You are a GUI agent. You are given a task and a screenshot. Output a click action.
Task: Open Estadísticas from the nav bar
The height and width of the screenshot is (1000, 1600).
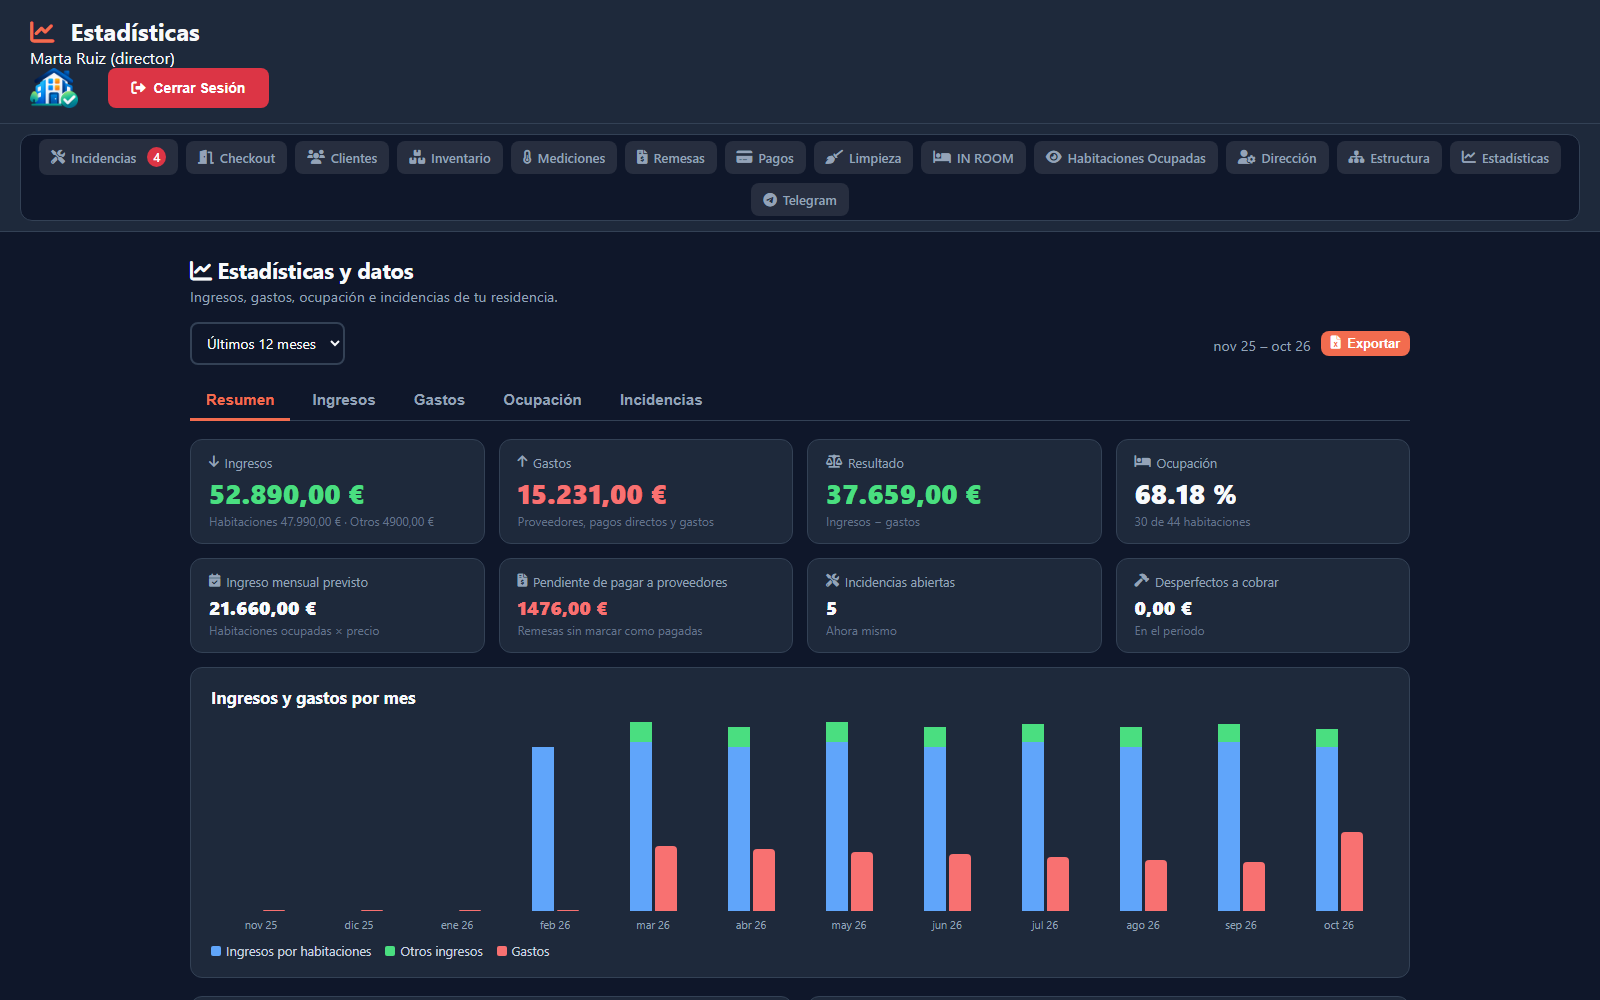pyautogui.click(x=1505, y=158)
